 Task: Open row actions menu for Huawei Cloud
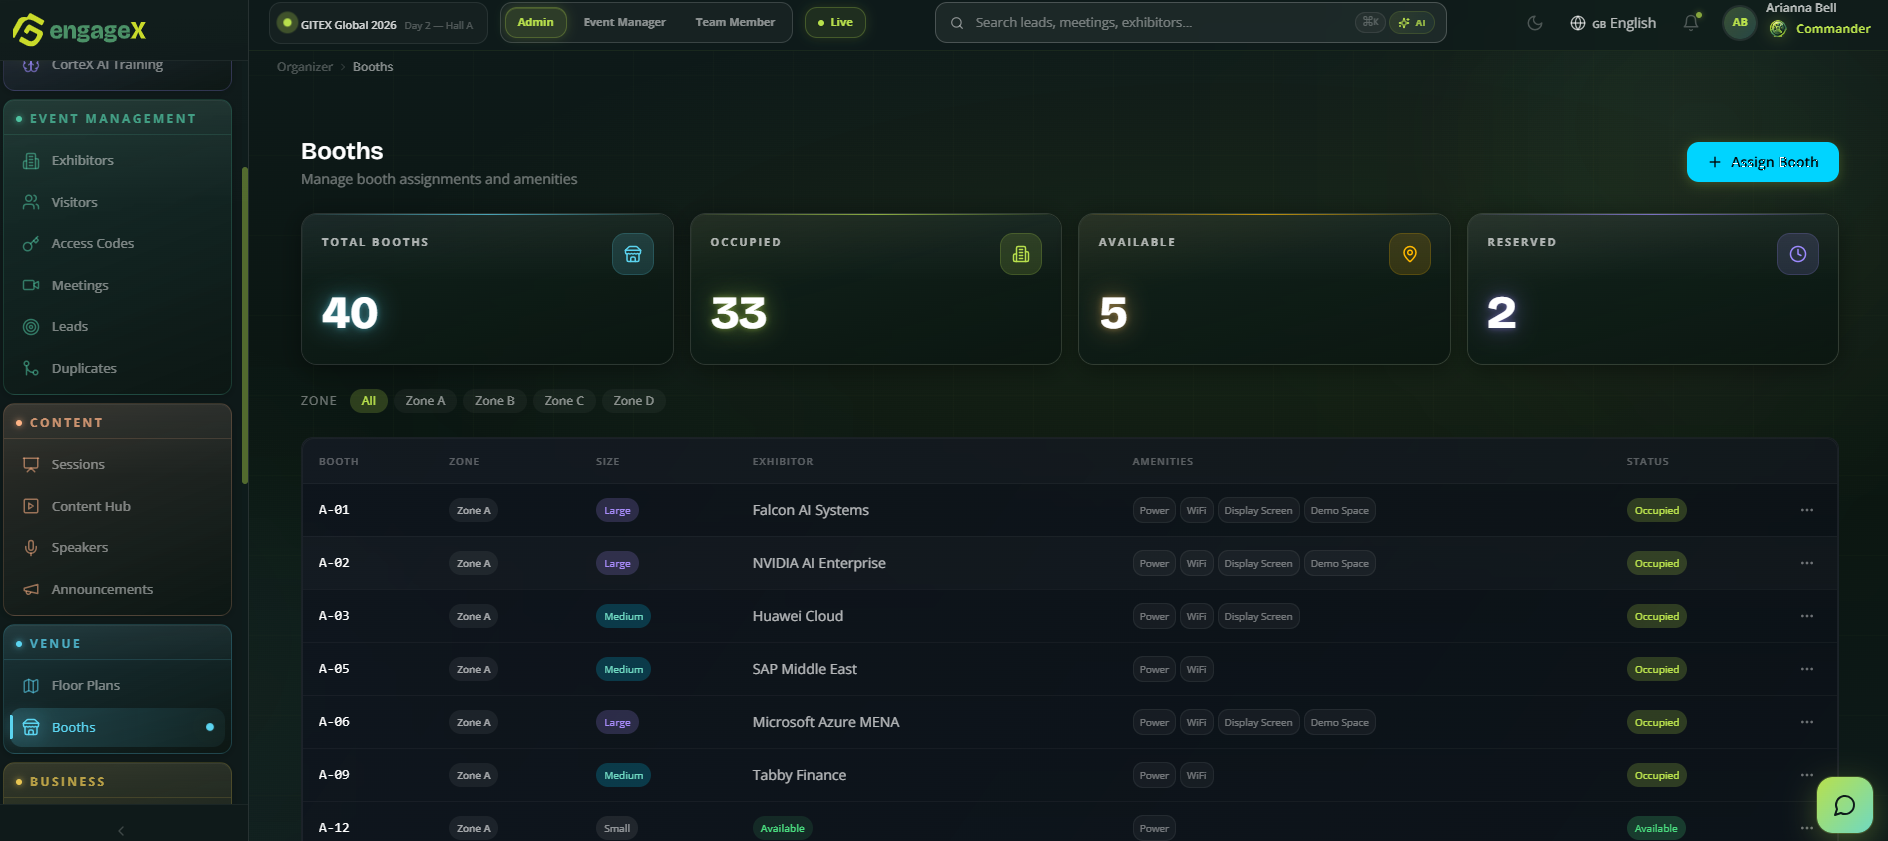click(1807, 616)
